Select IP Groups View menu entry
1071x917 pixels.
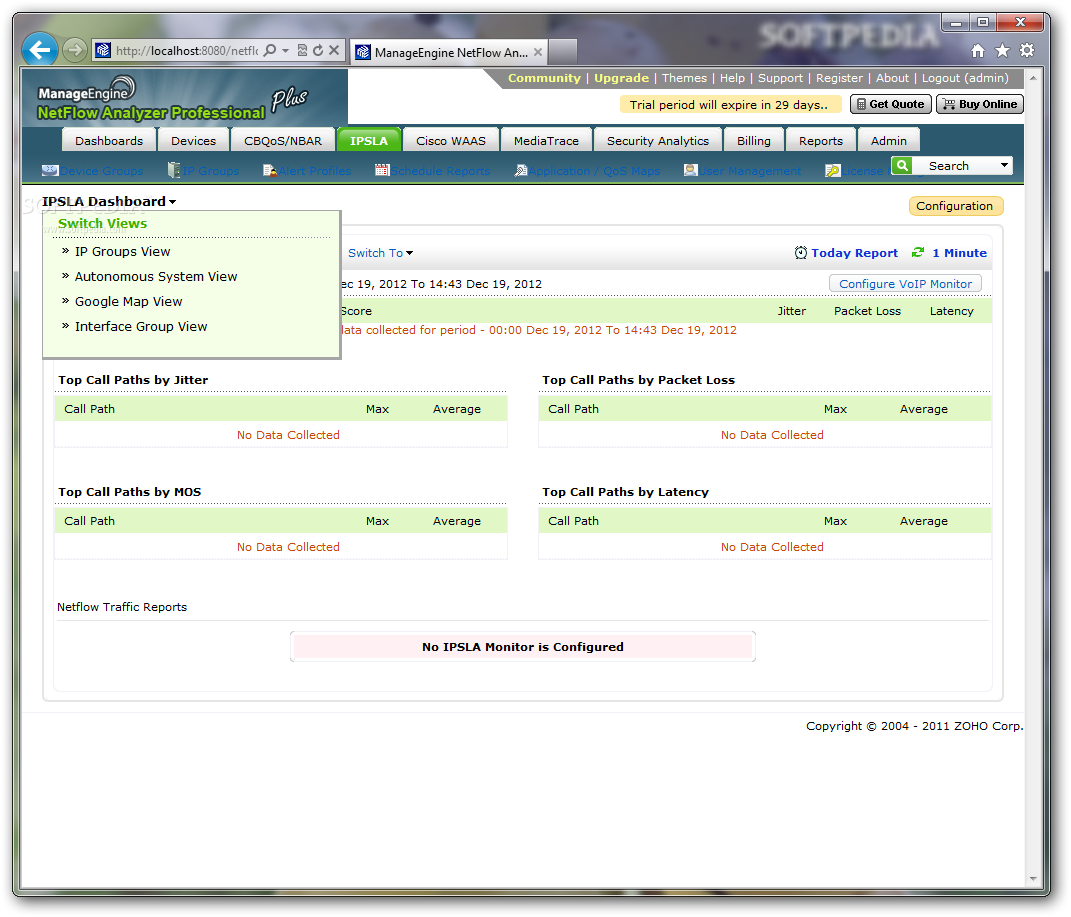pos(122,251)
